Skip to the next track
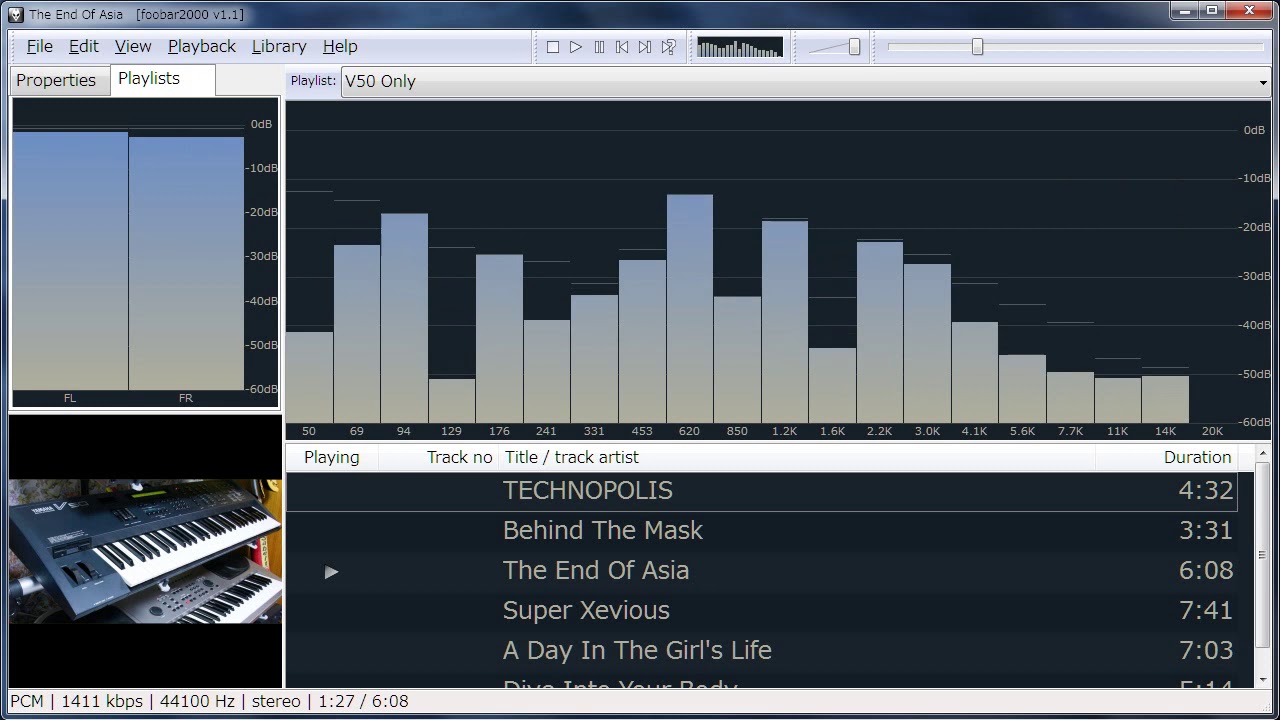The image size is (1280, 720). click(x=645, y=47)
